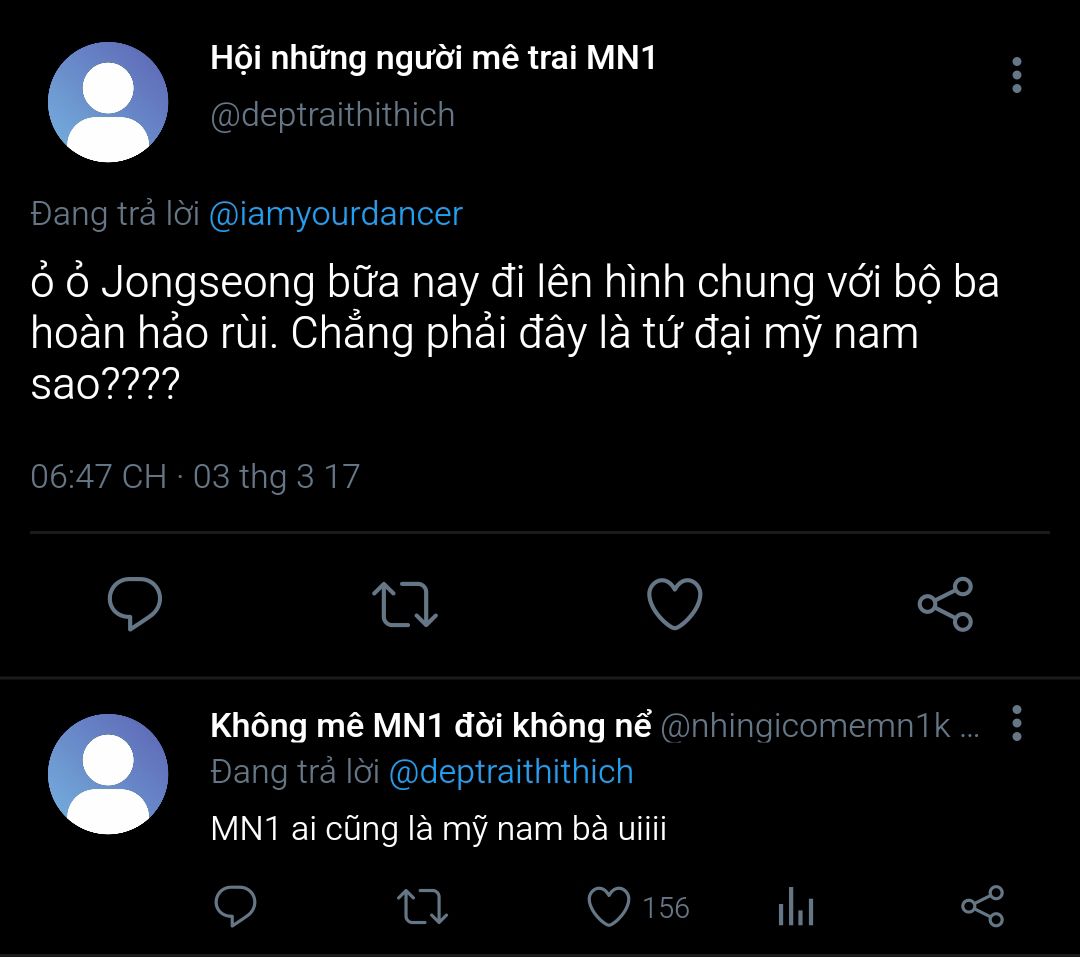This screenshot has height=957, width=1080.
Task: Share the main tweet
Action: click(945, 604)
